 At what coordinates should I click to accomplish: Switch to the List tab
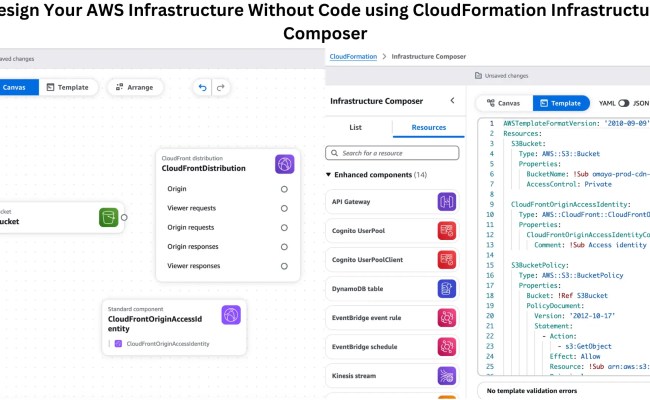pyautogui.click(x=355, y=127)
